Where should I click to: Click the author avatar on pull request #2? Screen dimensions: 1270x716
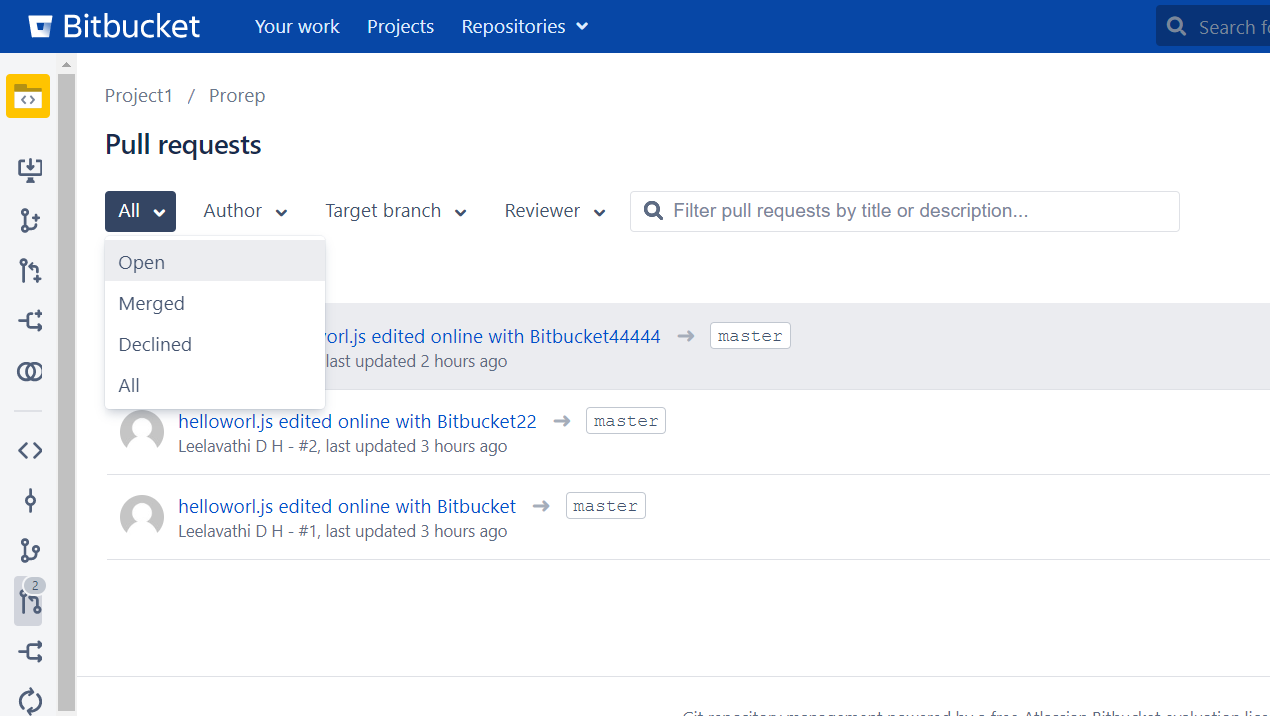[142, 432]
